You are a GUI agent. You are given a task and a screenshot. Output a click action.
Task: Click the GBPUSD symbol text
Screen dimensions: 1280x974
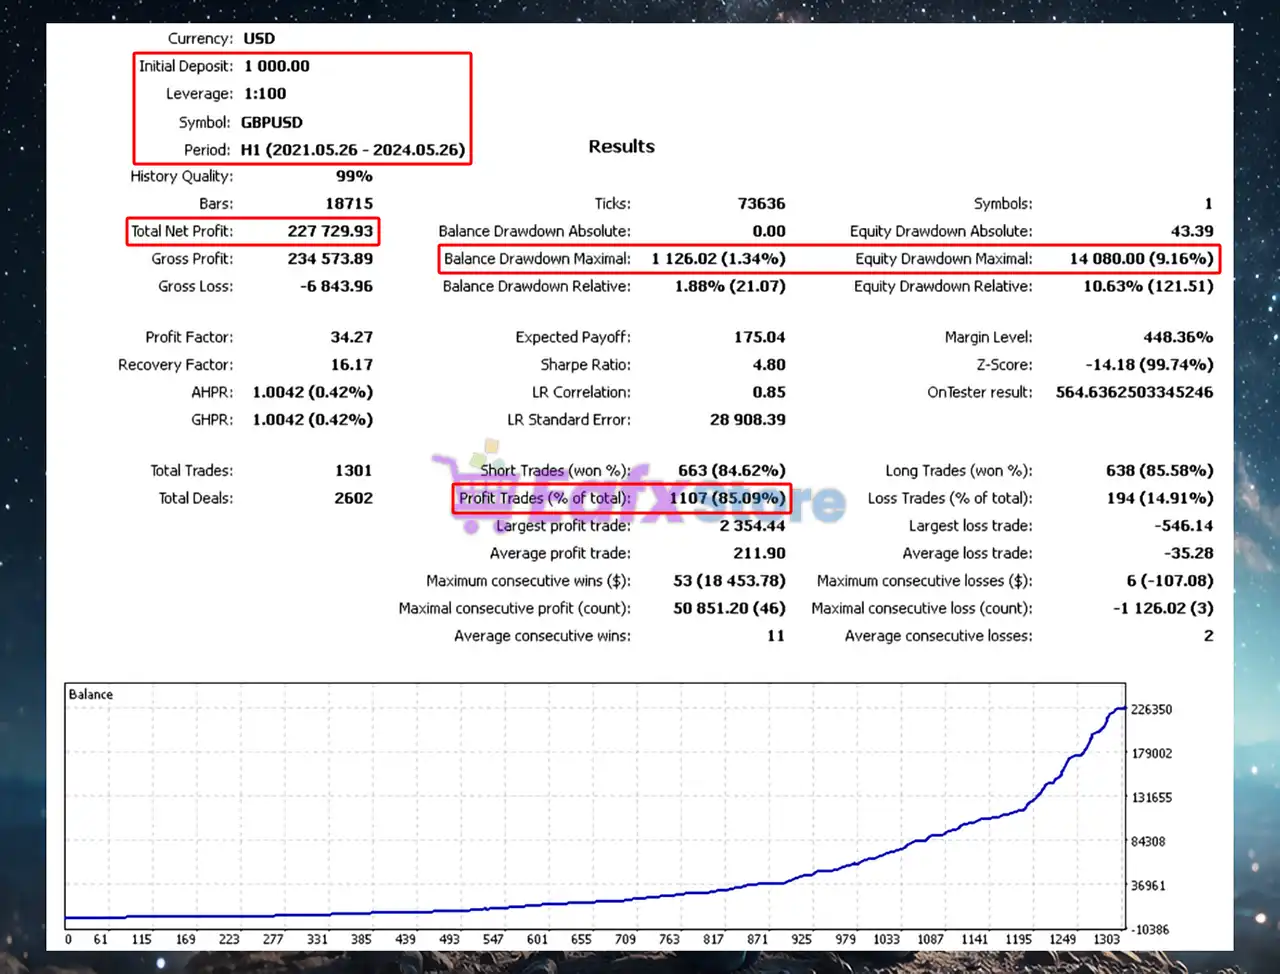(271, 122)
